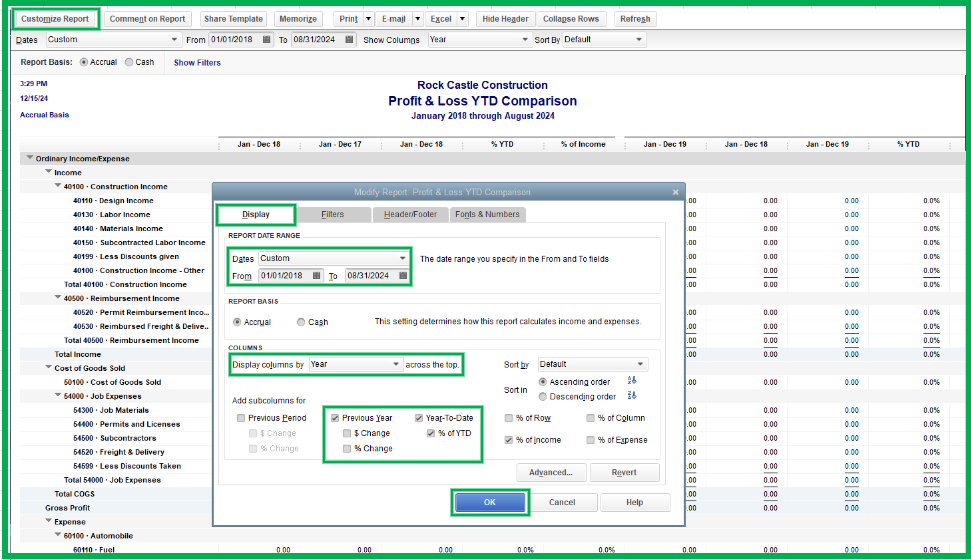This screenshot has width=971, height=560.
Task: Collapse Ordinary Income/Expense section
Action: tap(29, 158)
